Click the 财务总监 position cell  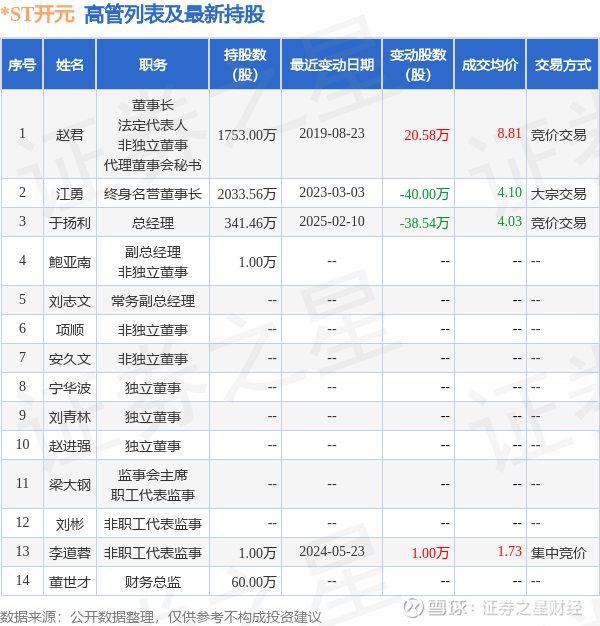point(152,582)
